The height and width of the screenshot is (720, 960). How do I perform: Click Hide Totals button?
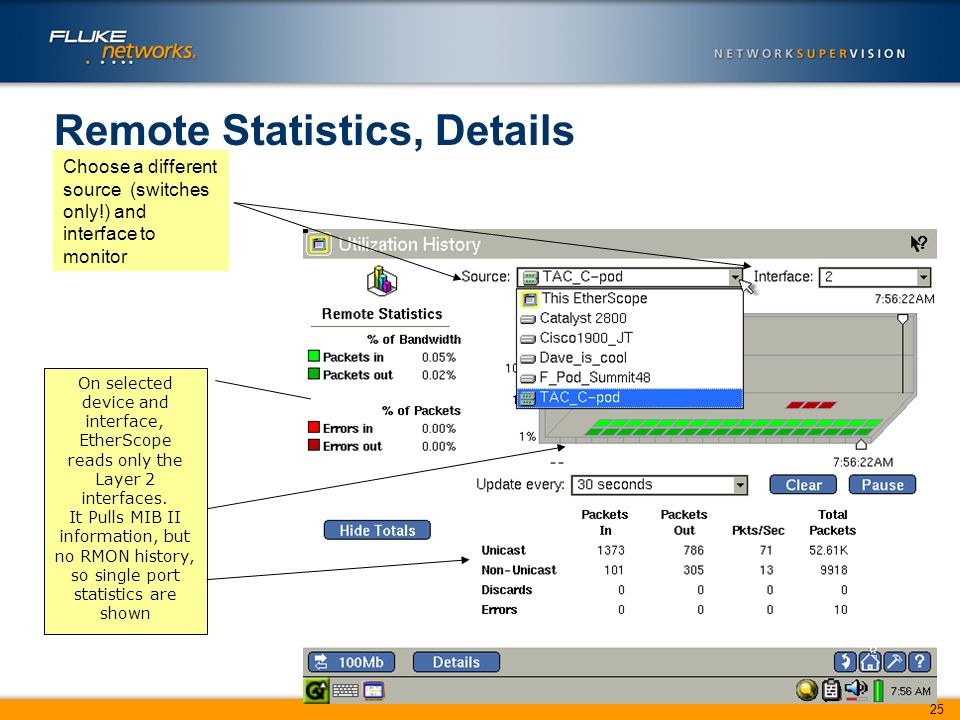377,530
